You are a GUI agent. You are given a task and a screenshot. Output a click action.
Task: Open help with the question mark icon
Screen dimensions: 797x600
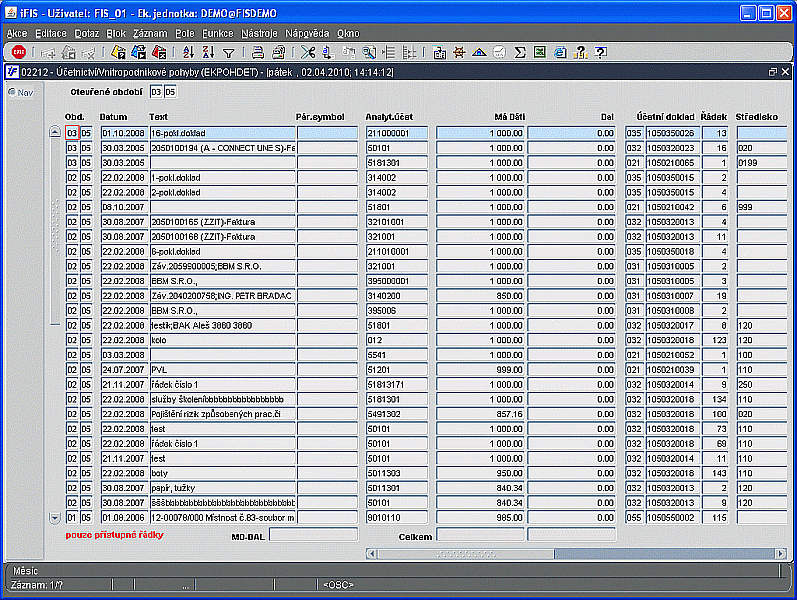[x=600, y=52]
